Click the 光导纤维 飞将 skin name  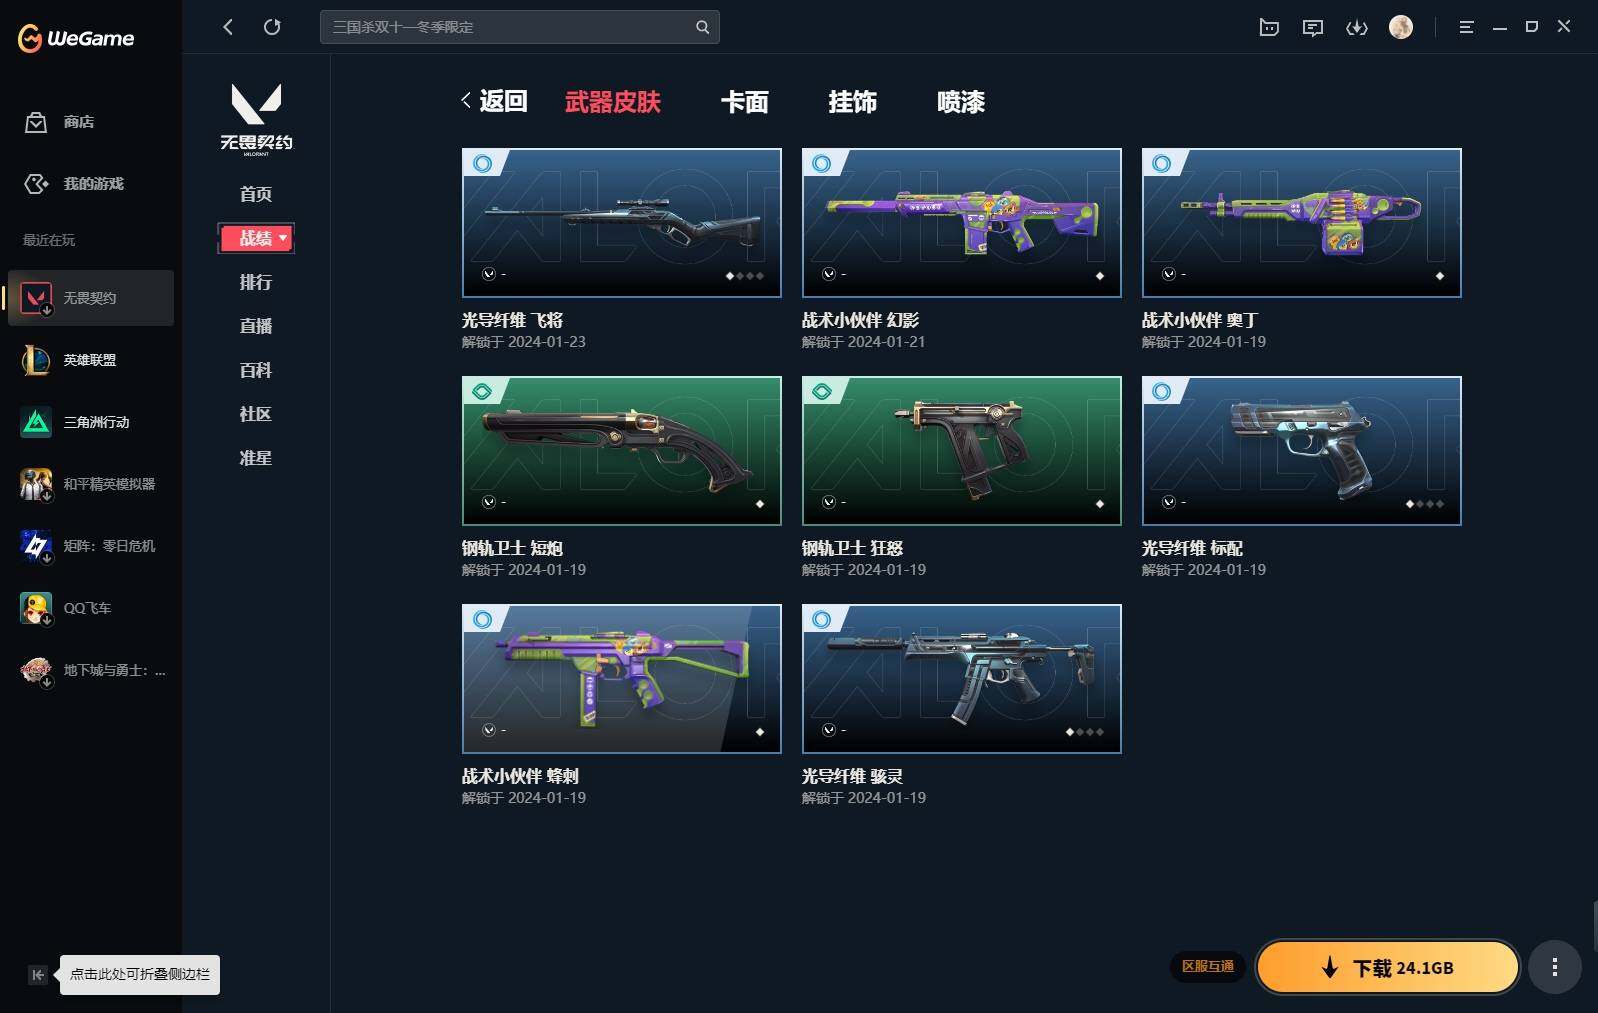[x=512, y=320]
